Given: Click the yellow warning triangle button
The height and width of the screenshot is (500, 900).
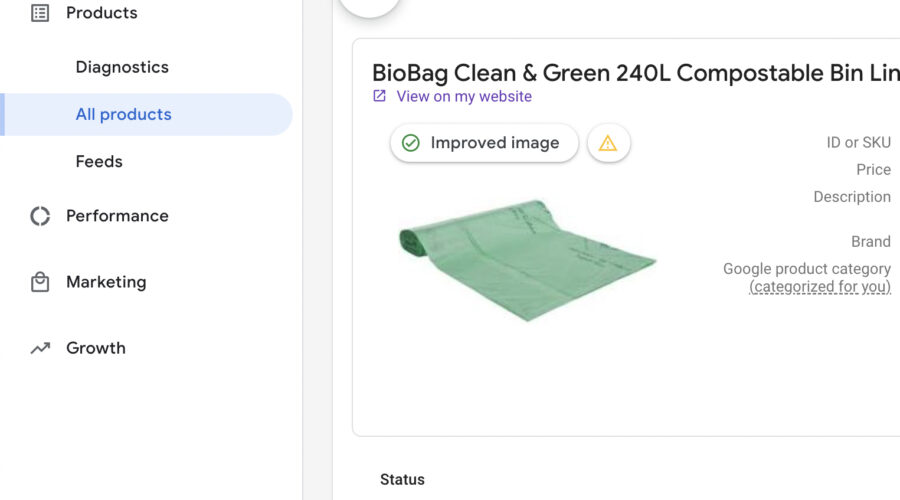Looking at the screenshot, I should coord(608,143).
